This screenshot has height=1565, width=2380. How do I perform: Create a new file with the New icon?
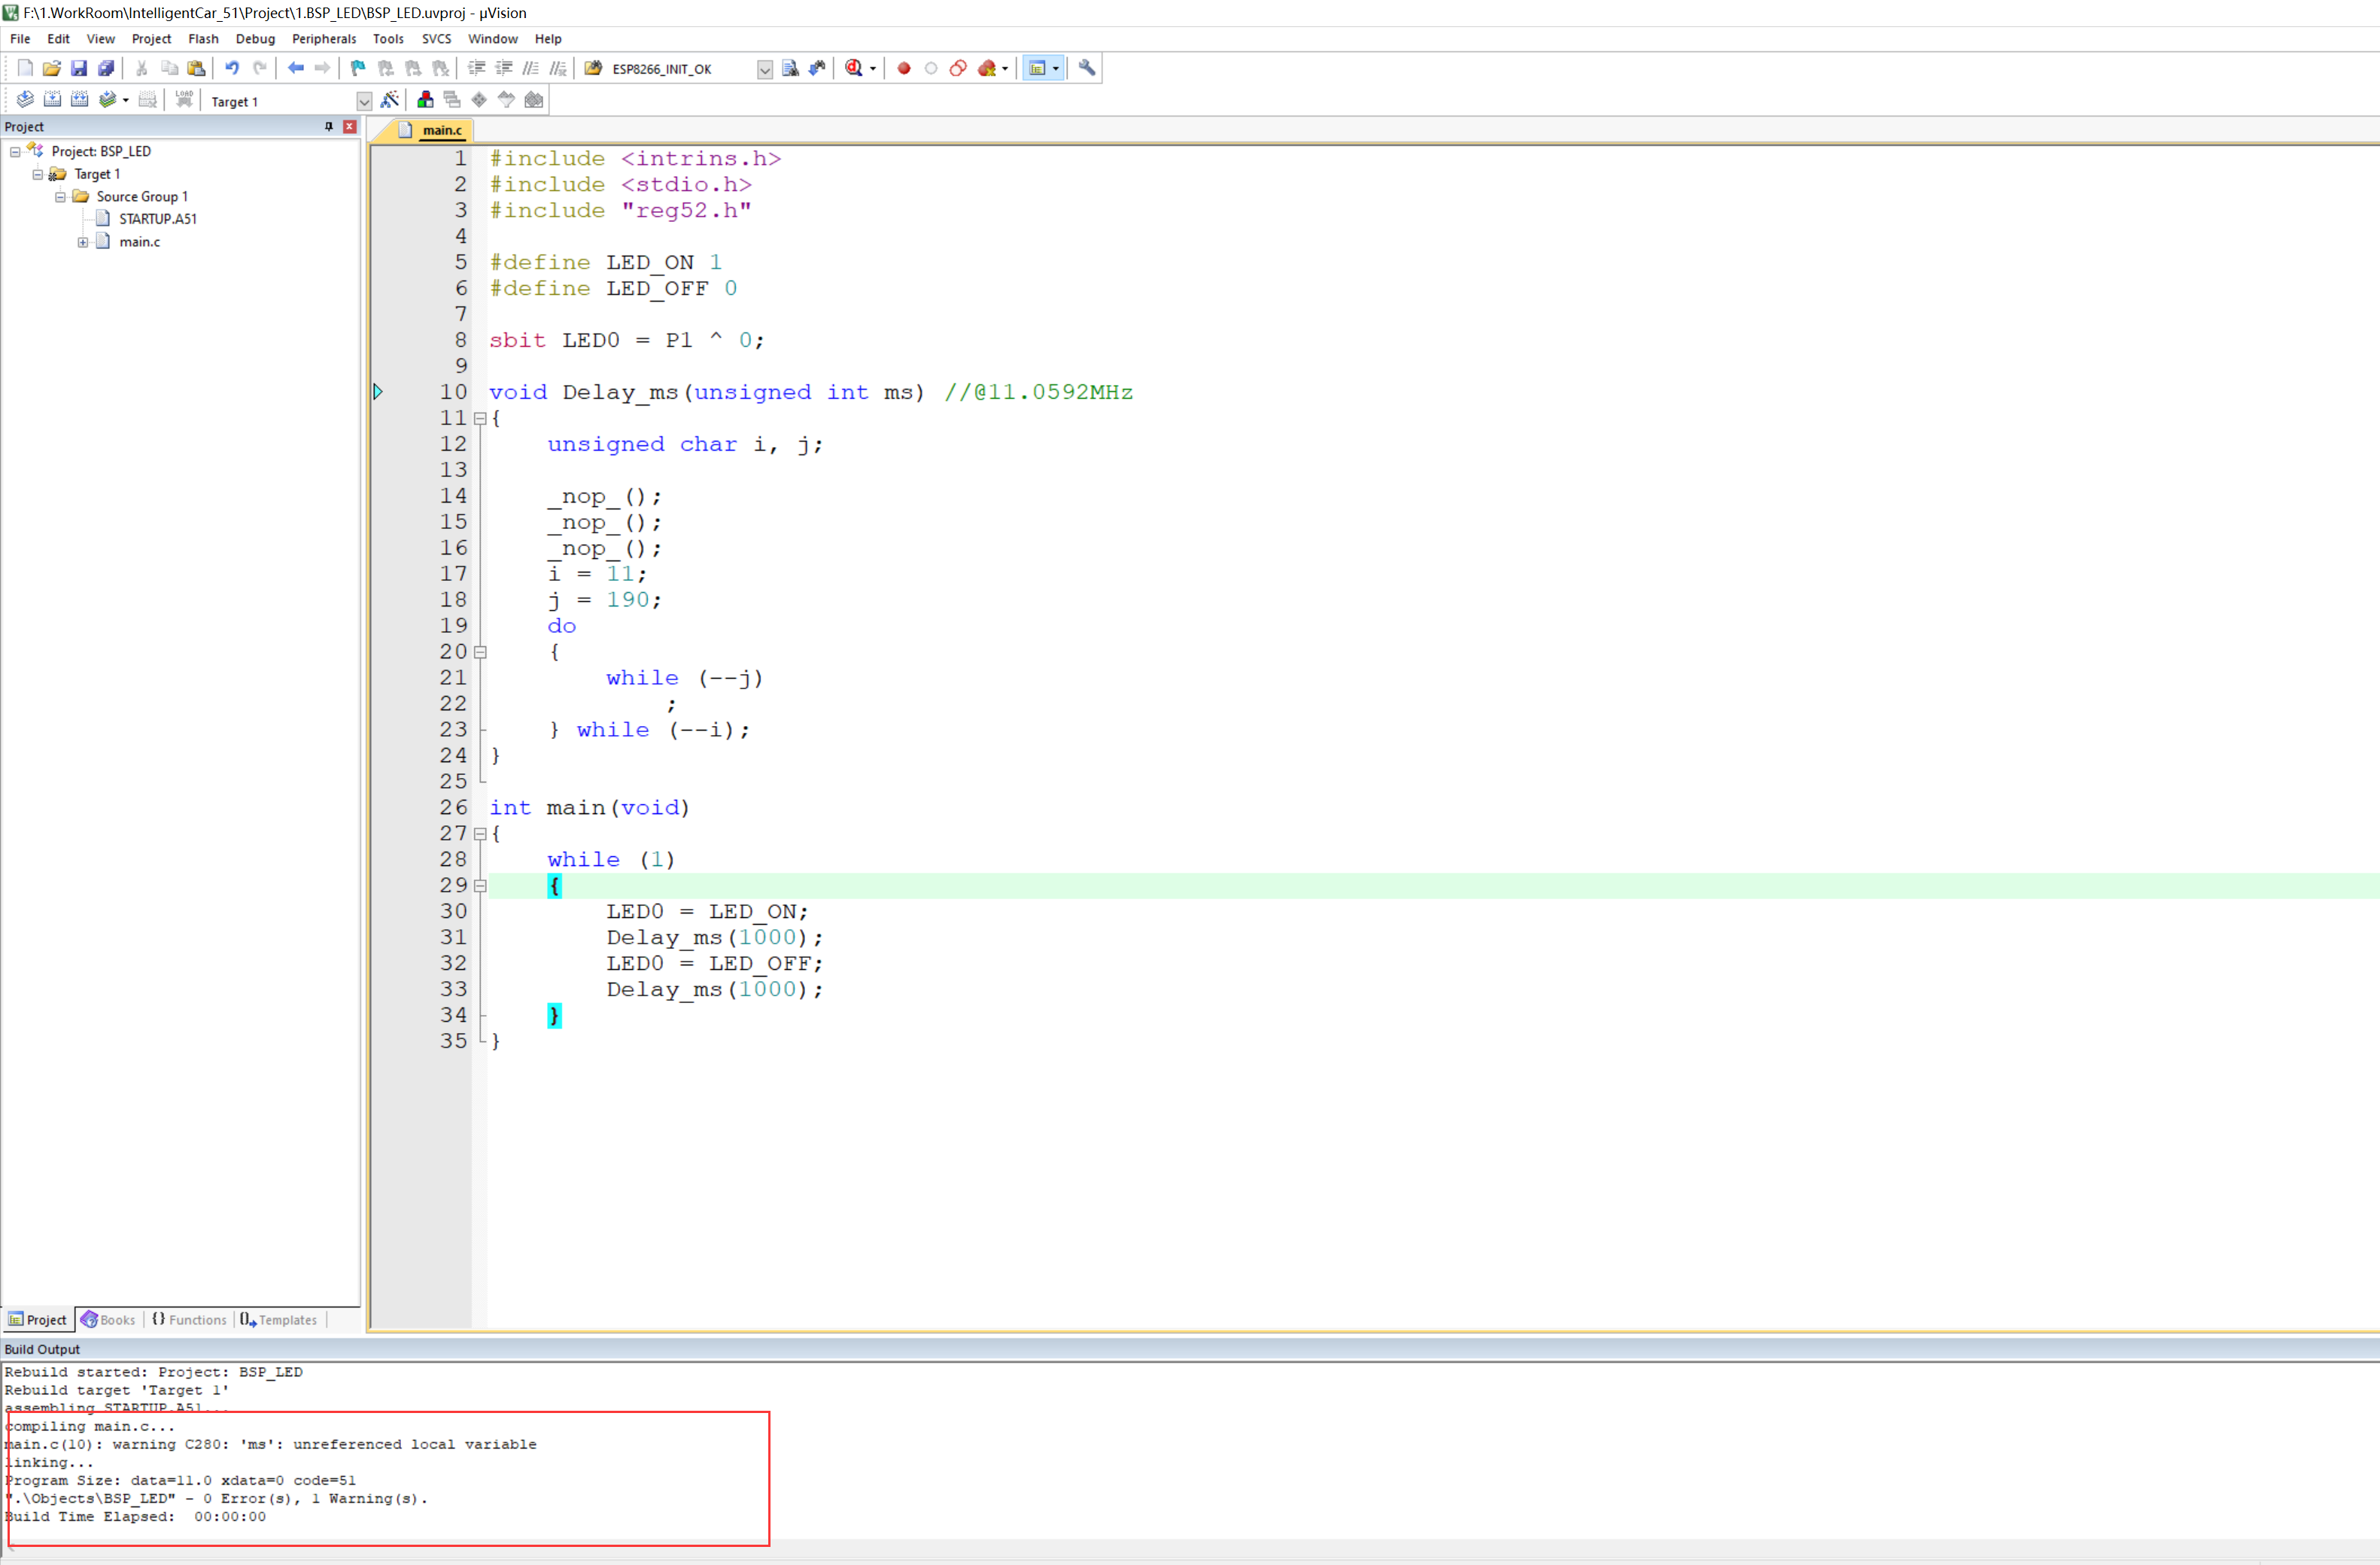coord(25,68)
